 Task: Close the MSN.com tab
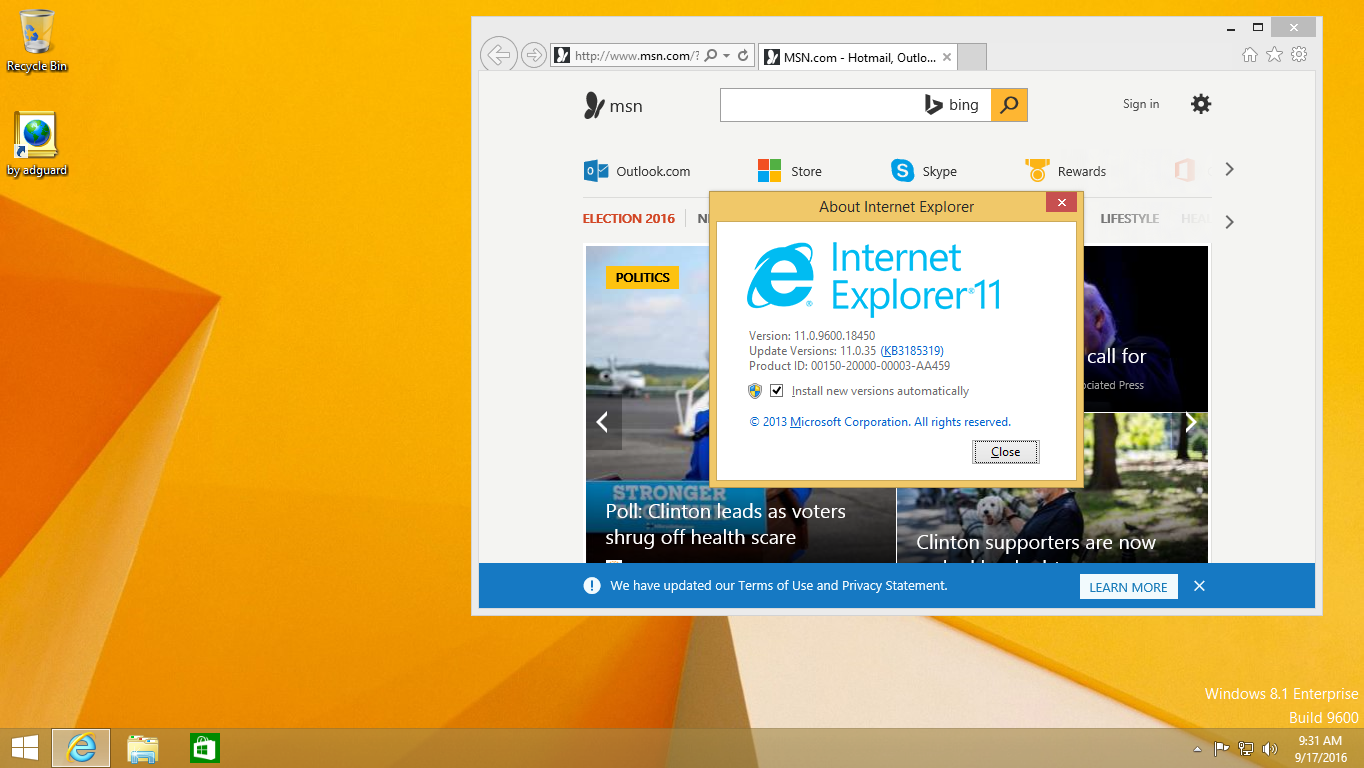coord(947,57)
